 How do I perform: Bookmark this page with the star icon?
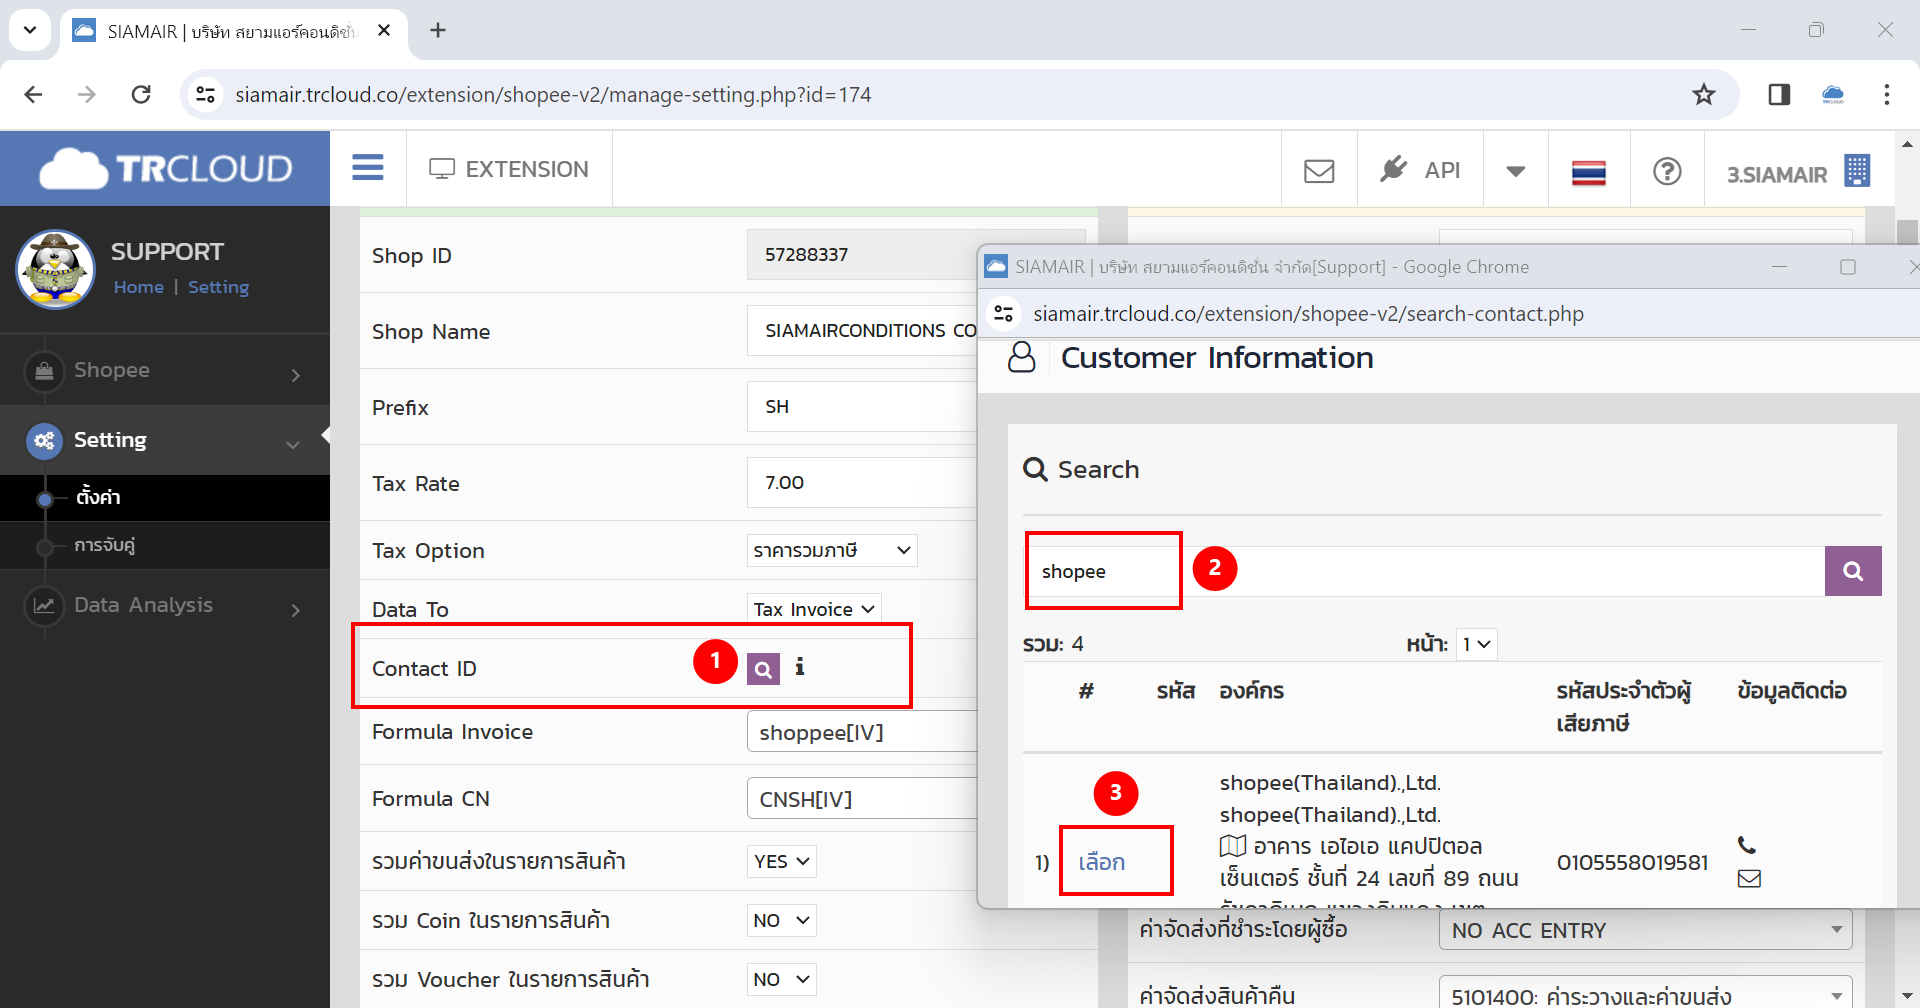click(1704, 94)
